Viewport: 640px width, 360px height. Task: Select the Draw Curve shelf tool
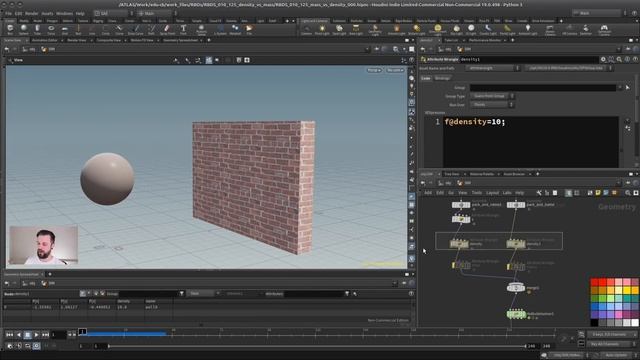[x=136, y=29]
